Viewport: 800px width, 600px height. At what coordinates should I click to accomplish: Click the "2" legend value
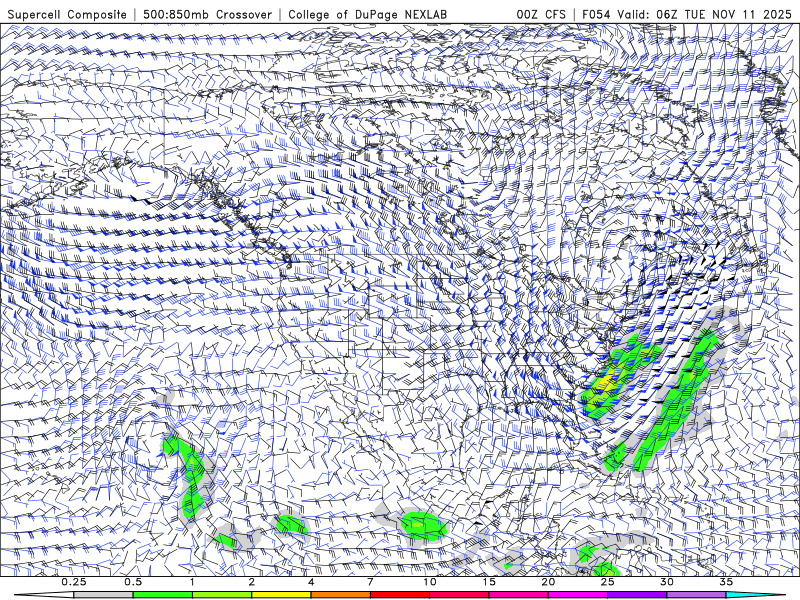252,582
